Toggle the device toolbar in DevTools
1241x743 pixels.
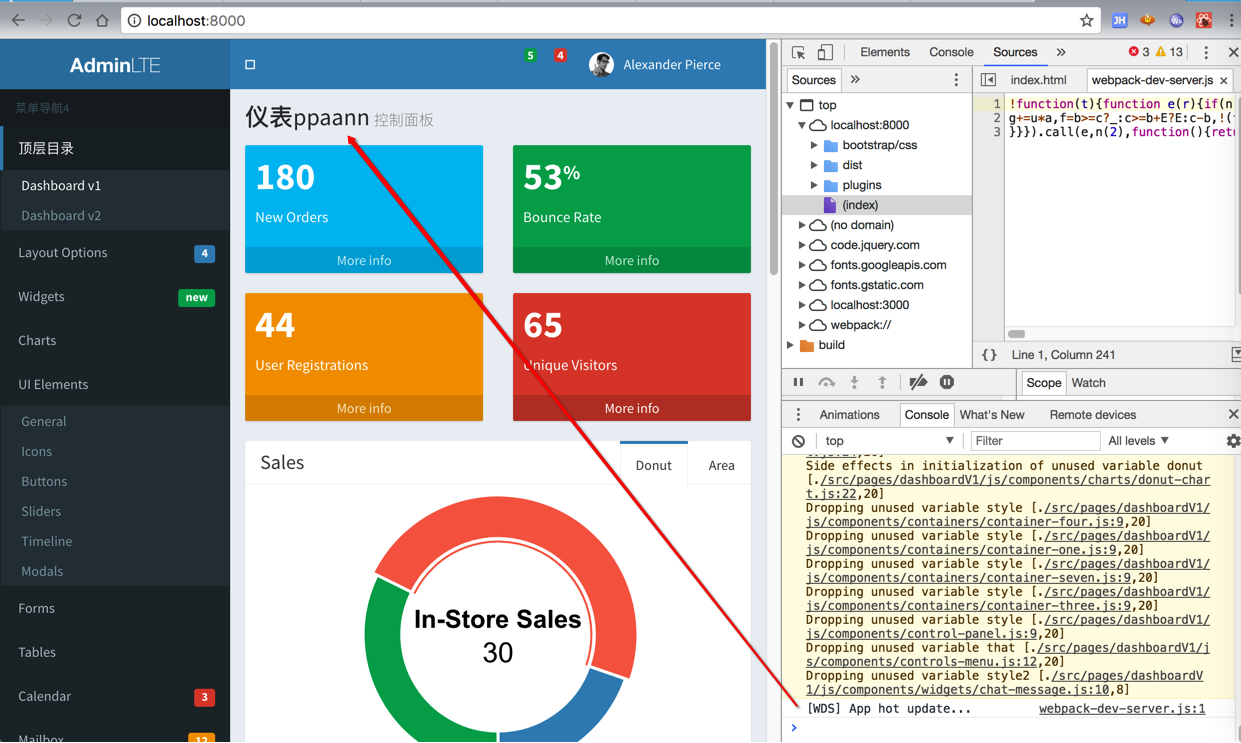825,52
